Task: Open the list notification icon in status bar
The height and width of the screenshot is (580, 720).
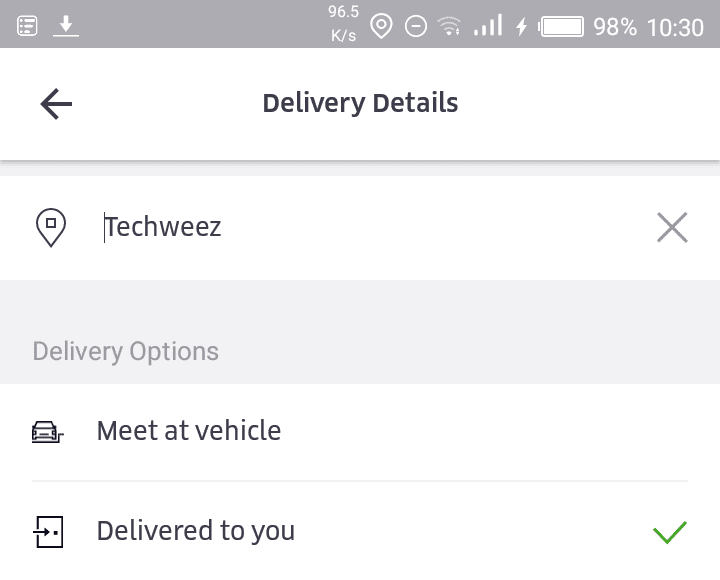Action: [27, 26]
